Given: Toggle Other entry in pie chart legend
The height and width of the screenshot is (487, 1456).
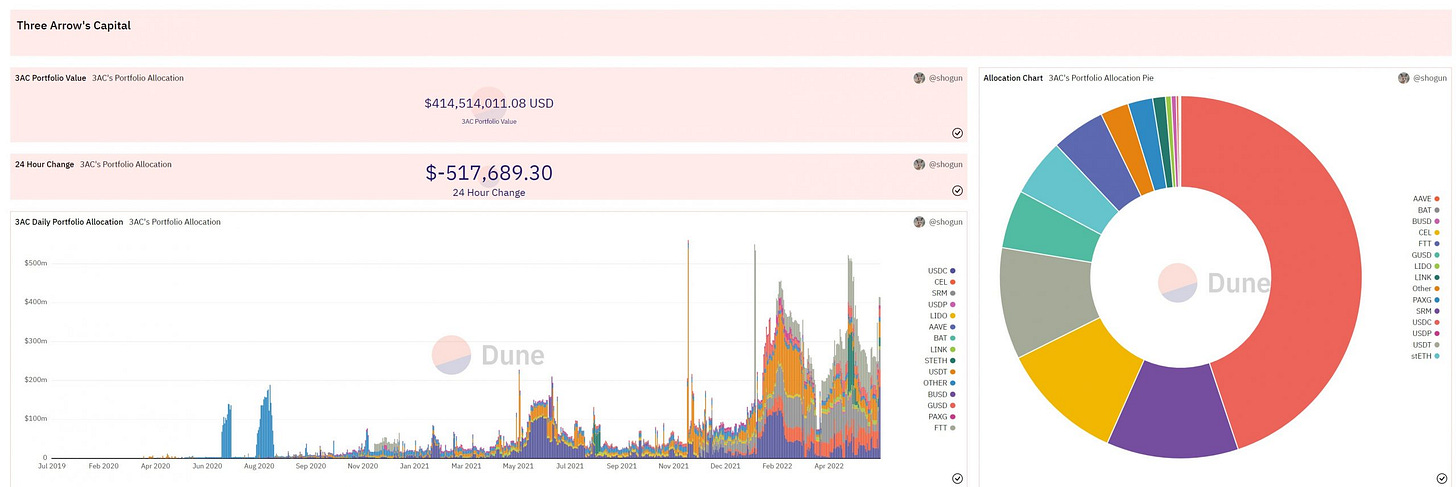Looking at the screenshot, I should pyautogui.click(x=1427, y=288).
